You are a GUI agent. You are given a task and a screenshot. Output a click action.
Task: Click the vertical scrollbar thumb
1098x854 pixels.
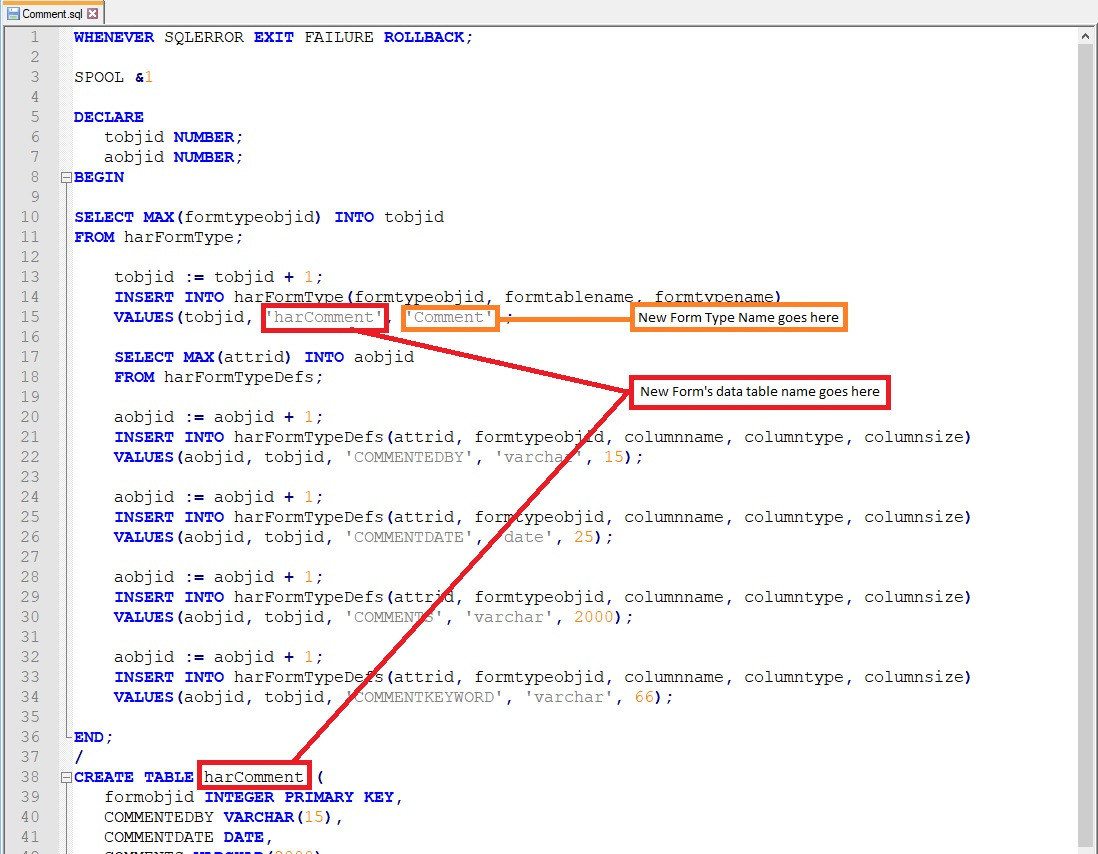[1088, 440]
